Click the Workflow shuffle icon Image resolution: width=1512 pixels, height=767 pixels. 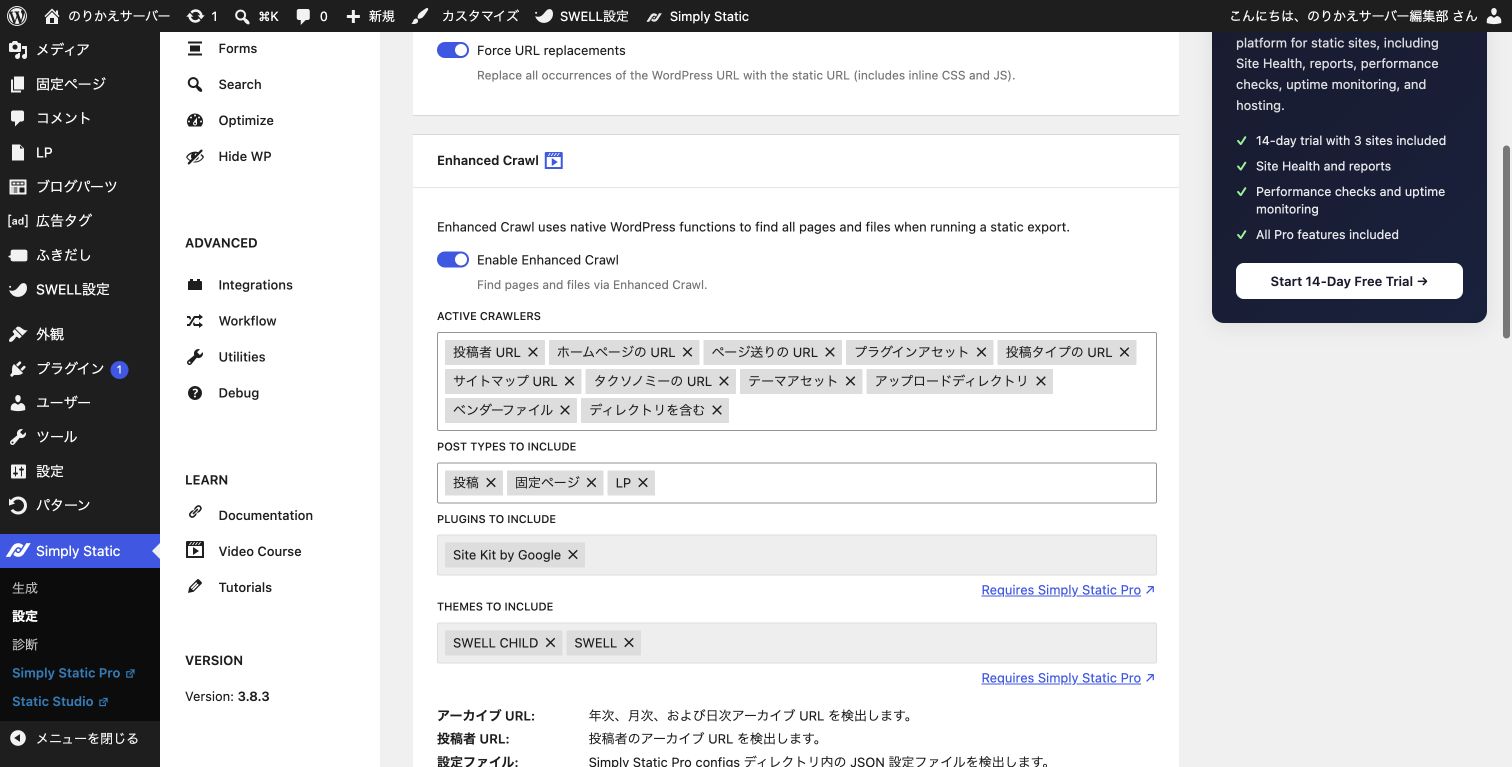coord(195,321)
